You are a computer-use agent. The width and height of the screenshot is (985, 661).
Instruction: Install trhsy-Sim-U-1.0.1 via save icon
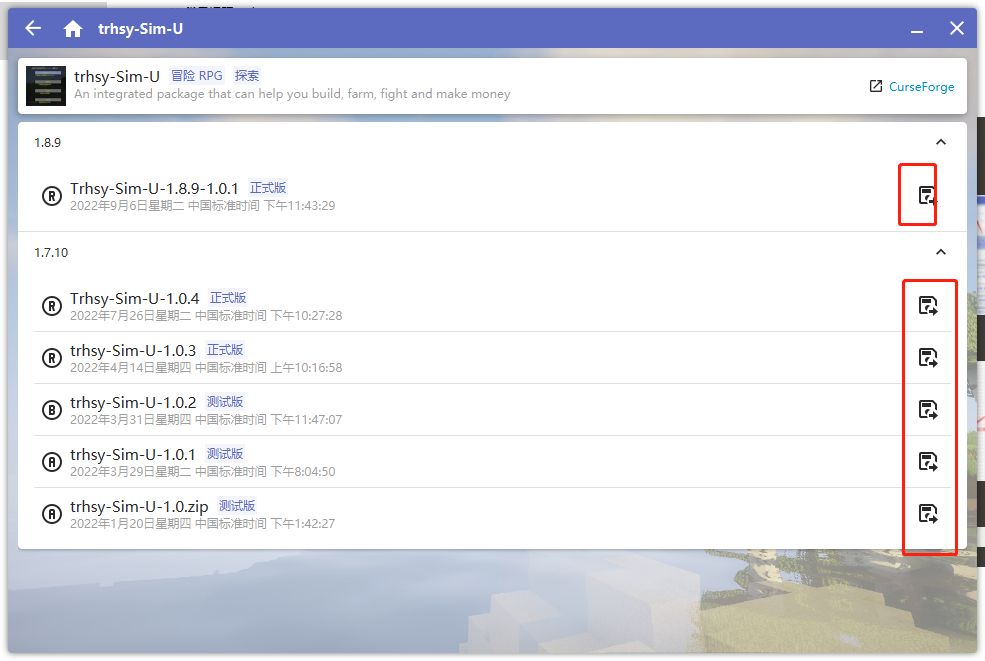[x=928, y=462]
